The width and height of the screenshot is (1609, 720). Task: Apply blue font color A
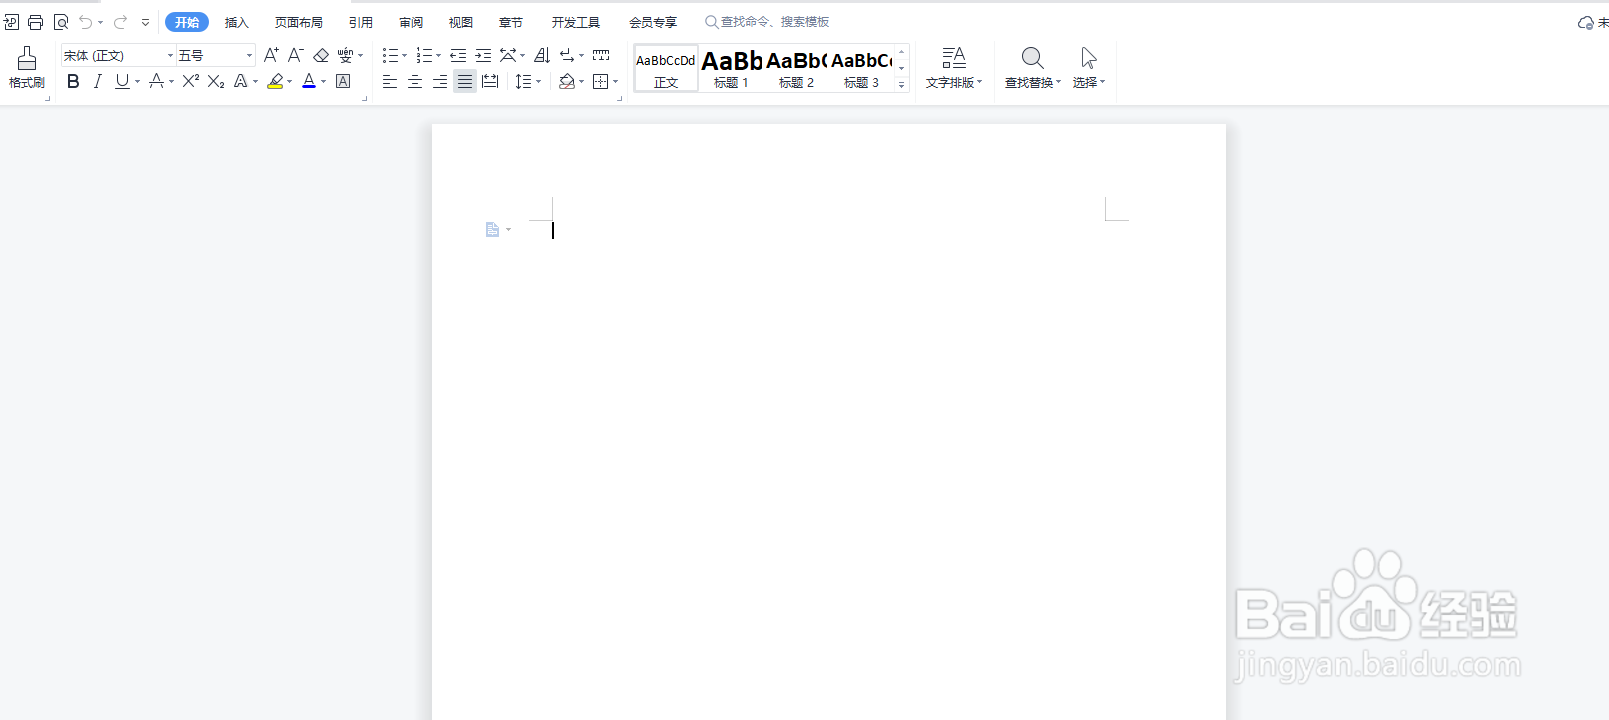click(309, 81)
